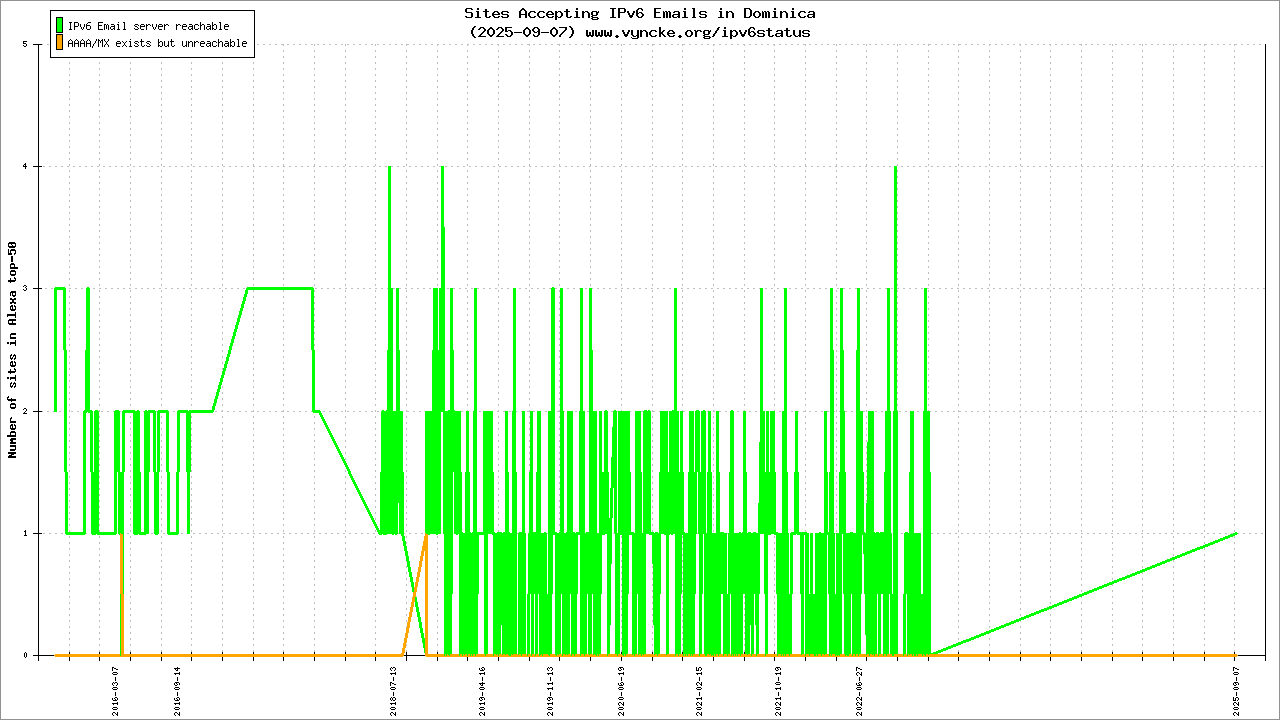Viewport: 1280px width, 720px height.
Task: Click the green legend swatch
Action: [60, 25]
